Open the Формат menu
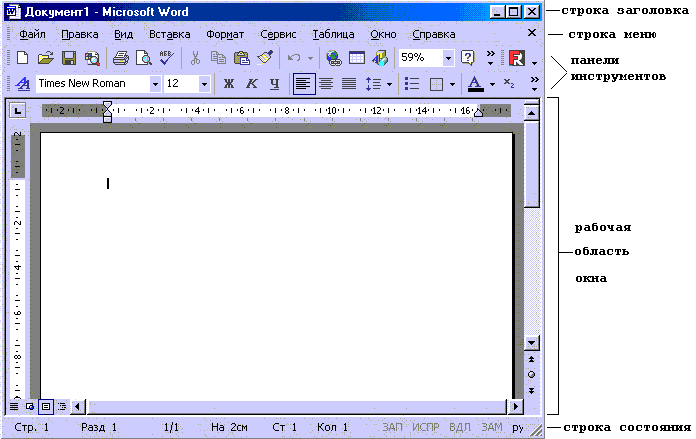The height and width of the screenshot is (439, 696). 225,34
